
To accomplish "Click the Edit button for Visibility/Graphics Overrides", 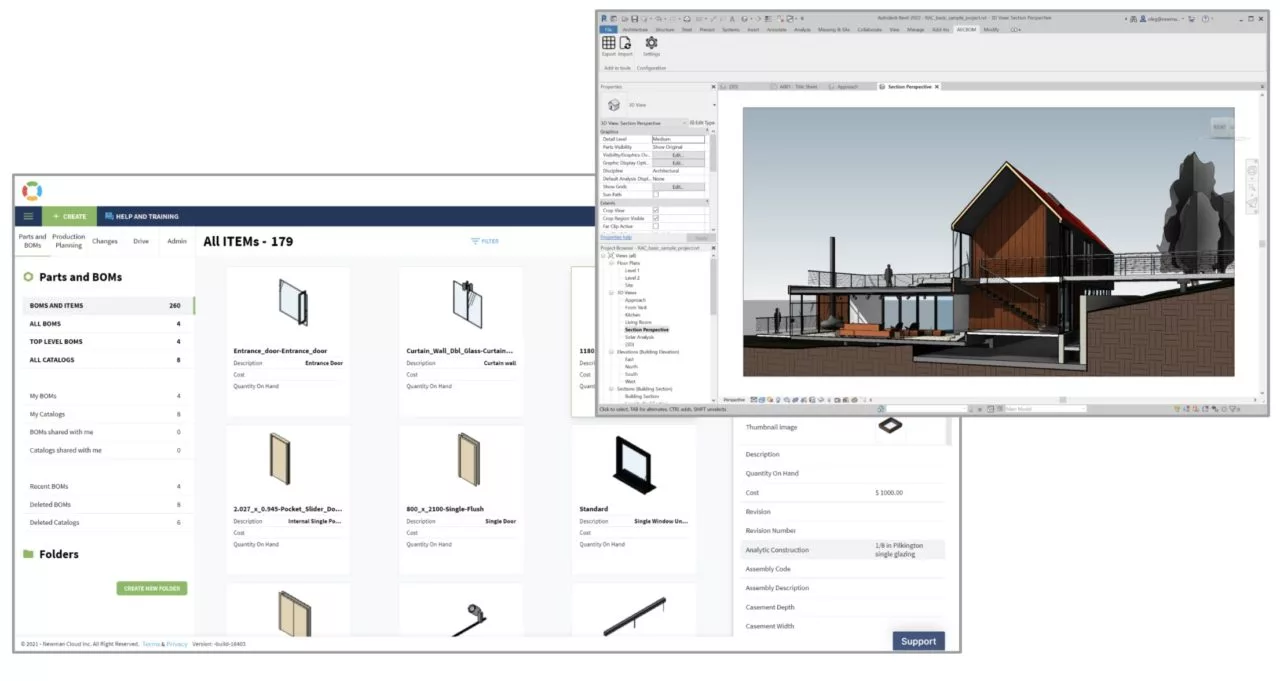I will (x=677, y=155).
